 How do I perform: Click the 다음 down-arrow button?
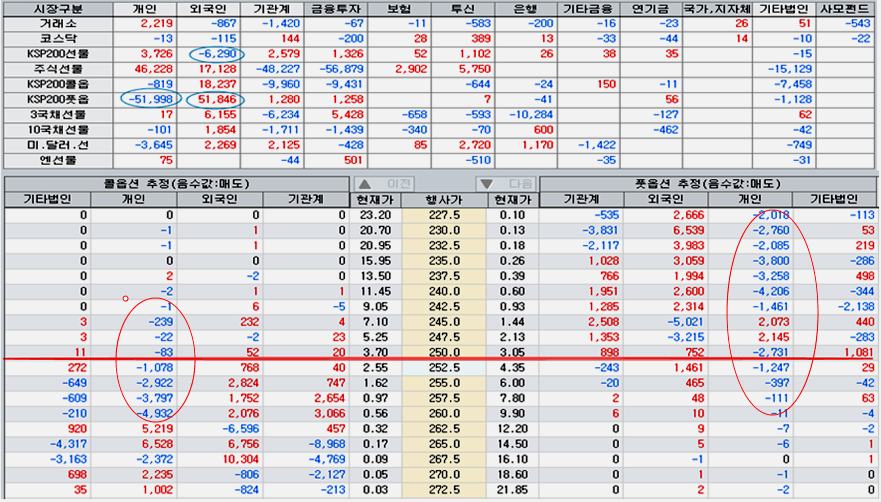(505, 184)
